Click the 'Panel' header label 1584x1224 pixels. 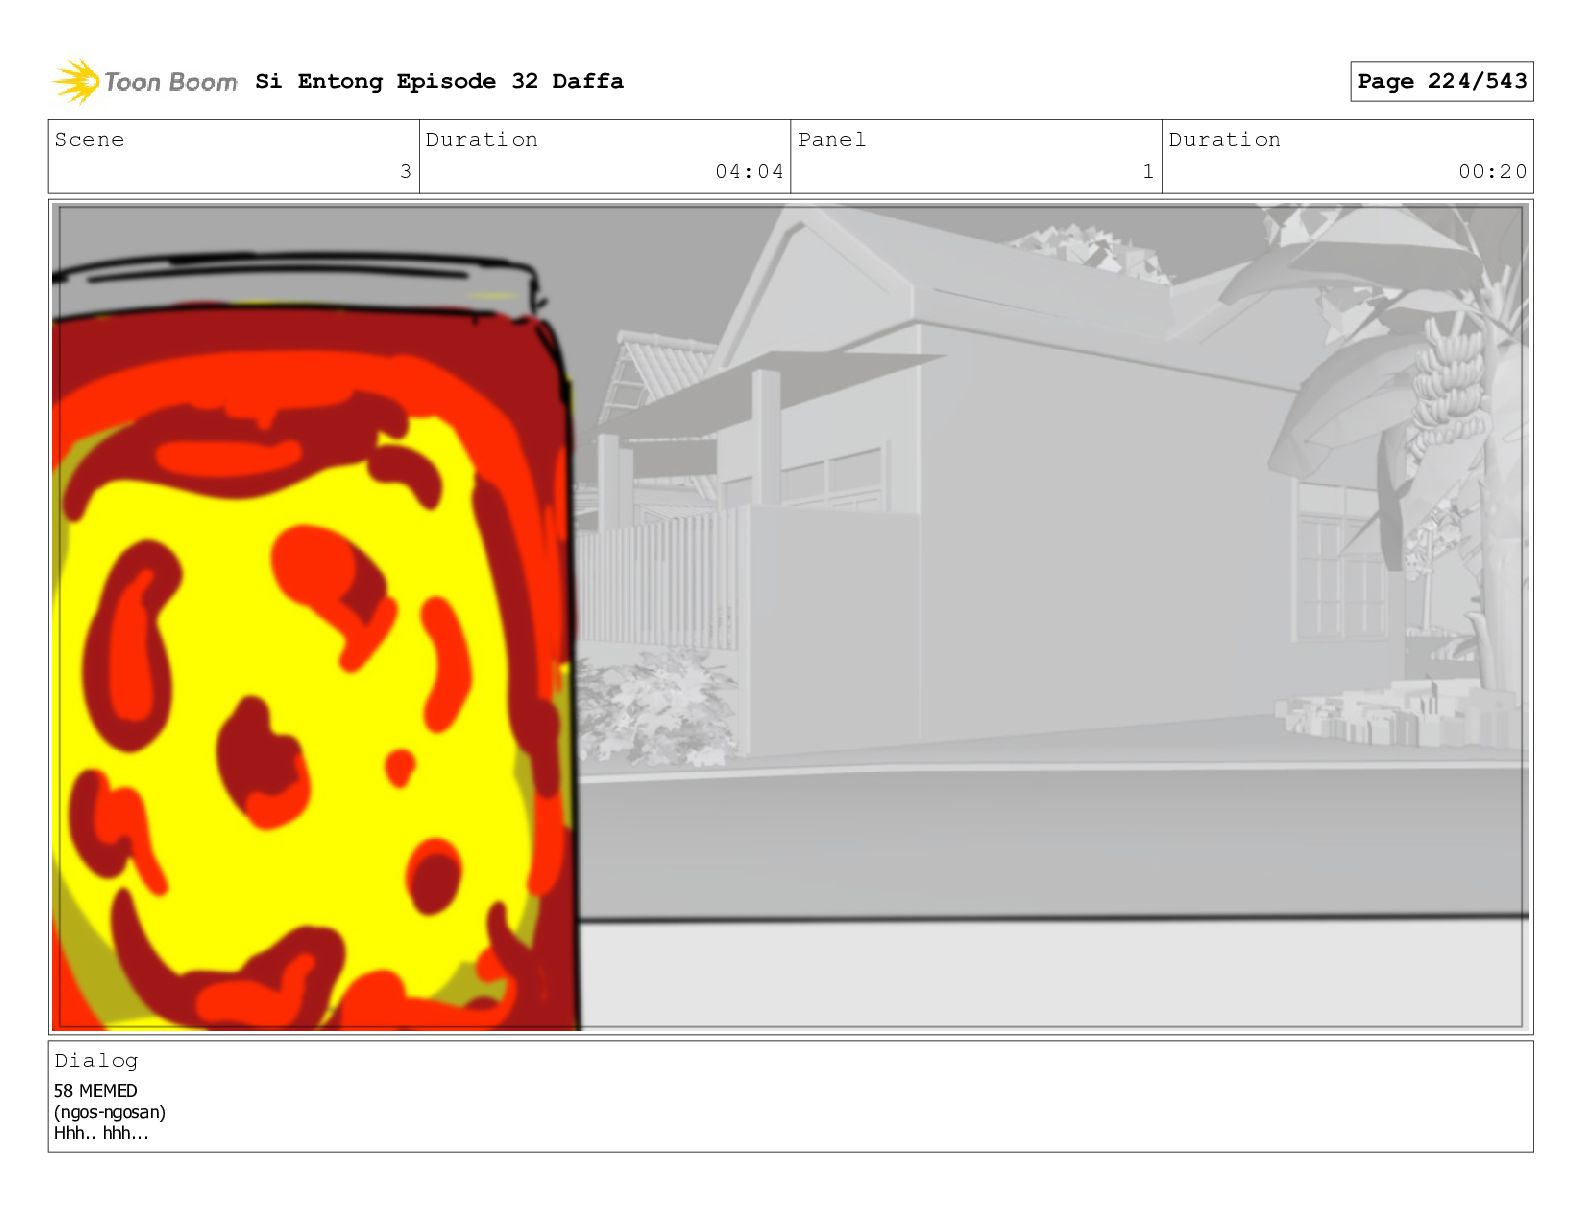(x=831, y=140)
